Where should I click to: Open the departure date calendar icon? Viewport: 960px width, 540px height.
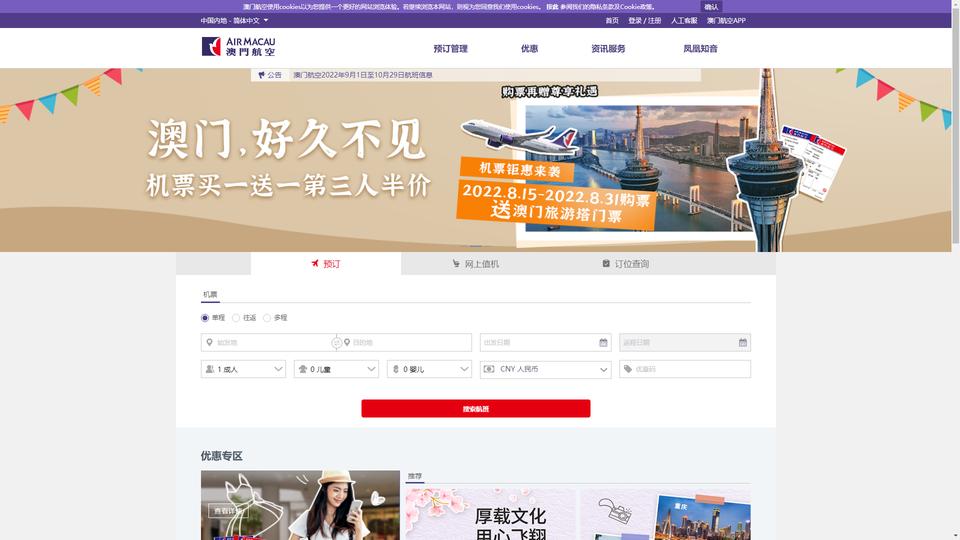point(603,343)
